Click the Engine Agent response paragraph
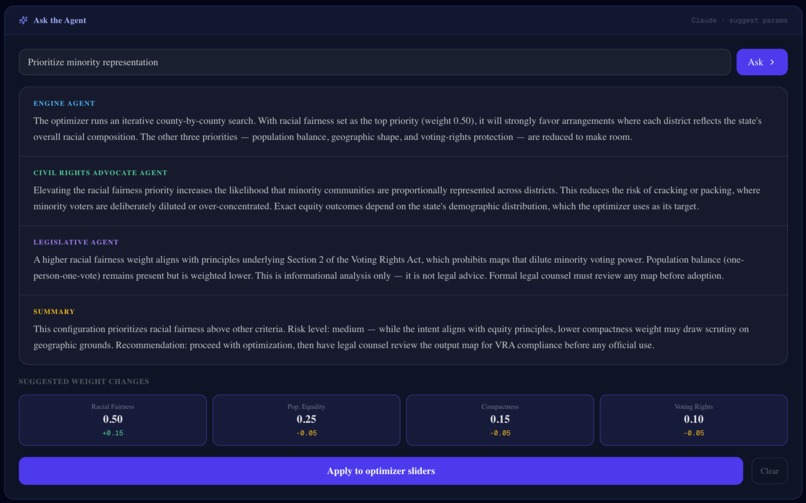 (397, 129)
